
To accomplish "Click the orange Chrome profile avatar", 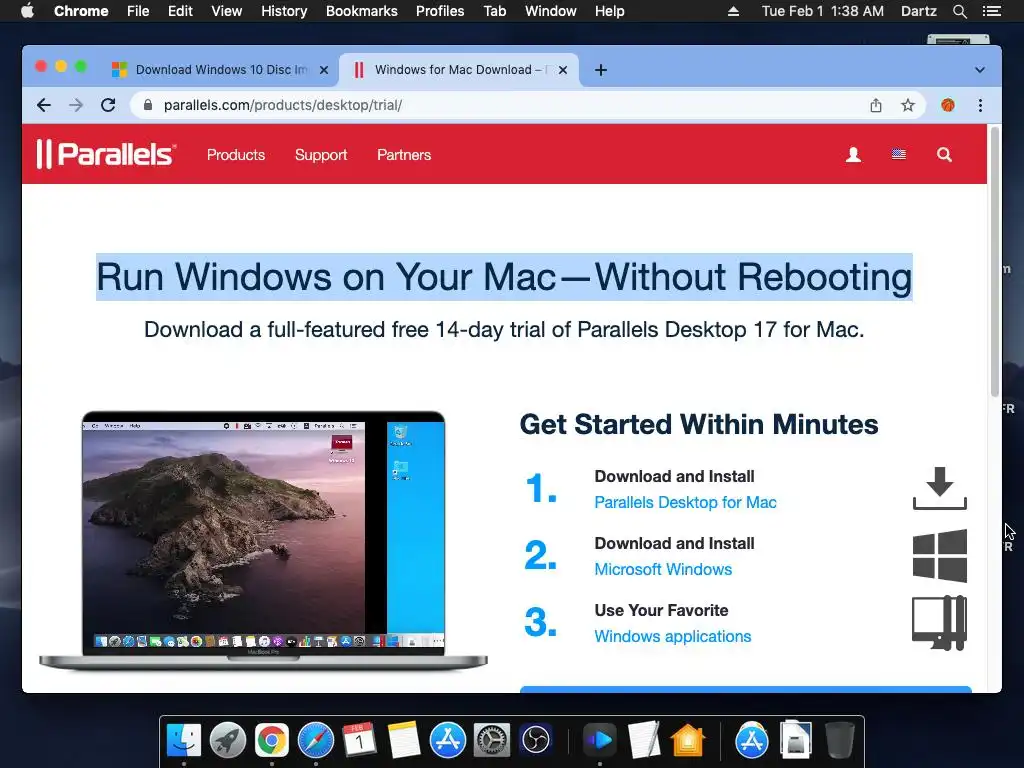I will tap(948, 105).
